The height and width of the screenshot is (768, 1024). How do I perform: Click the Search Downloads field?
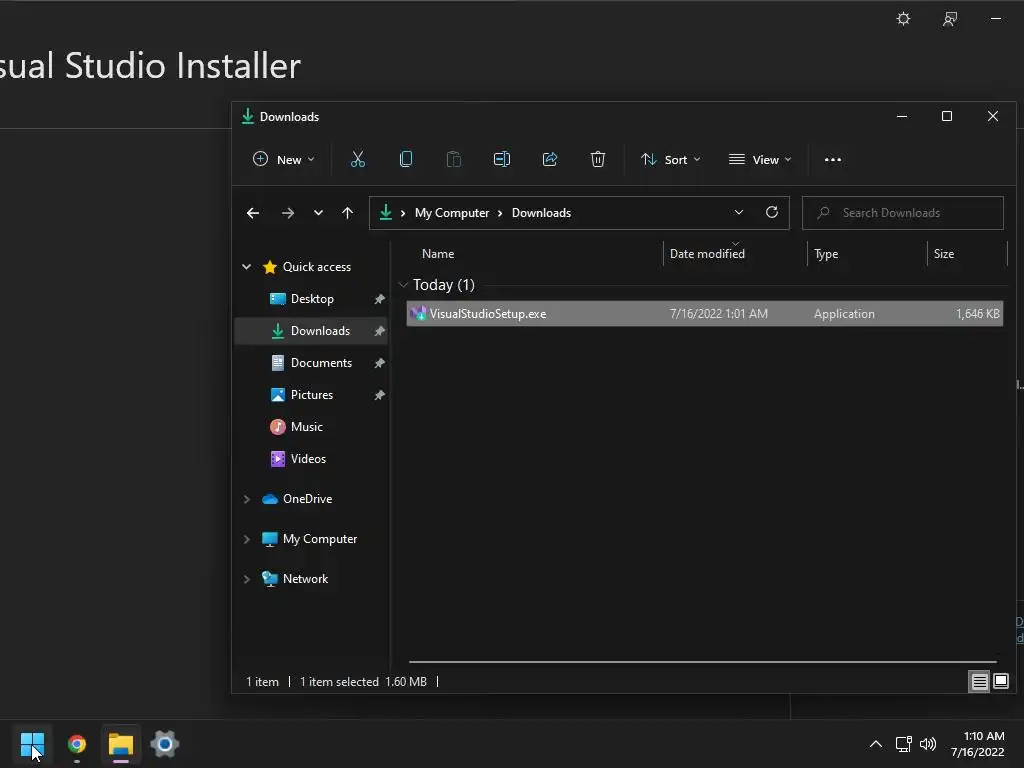903,213
